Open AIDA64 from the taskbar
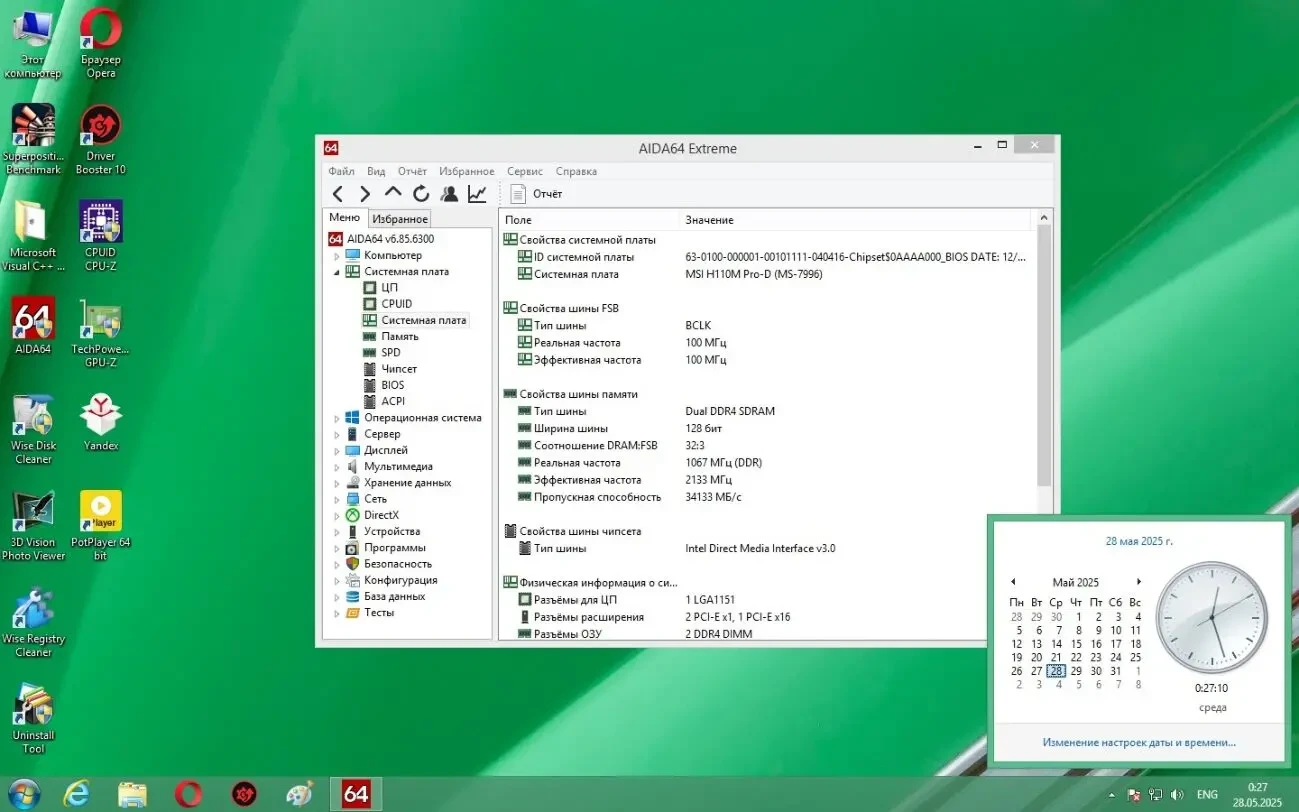1299x812 pixels. [356, 793]
